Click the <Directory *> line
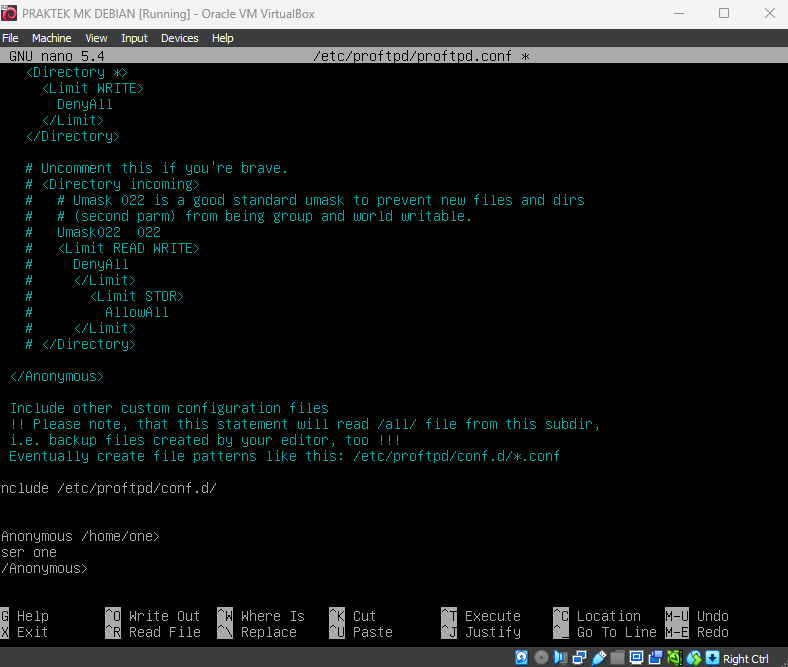This screenshot has width=788, height=667. click(x=76, y=72)
